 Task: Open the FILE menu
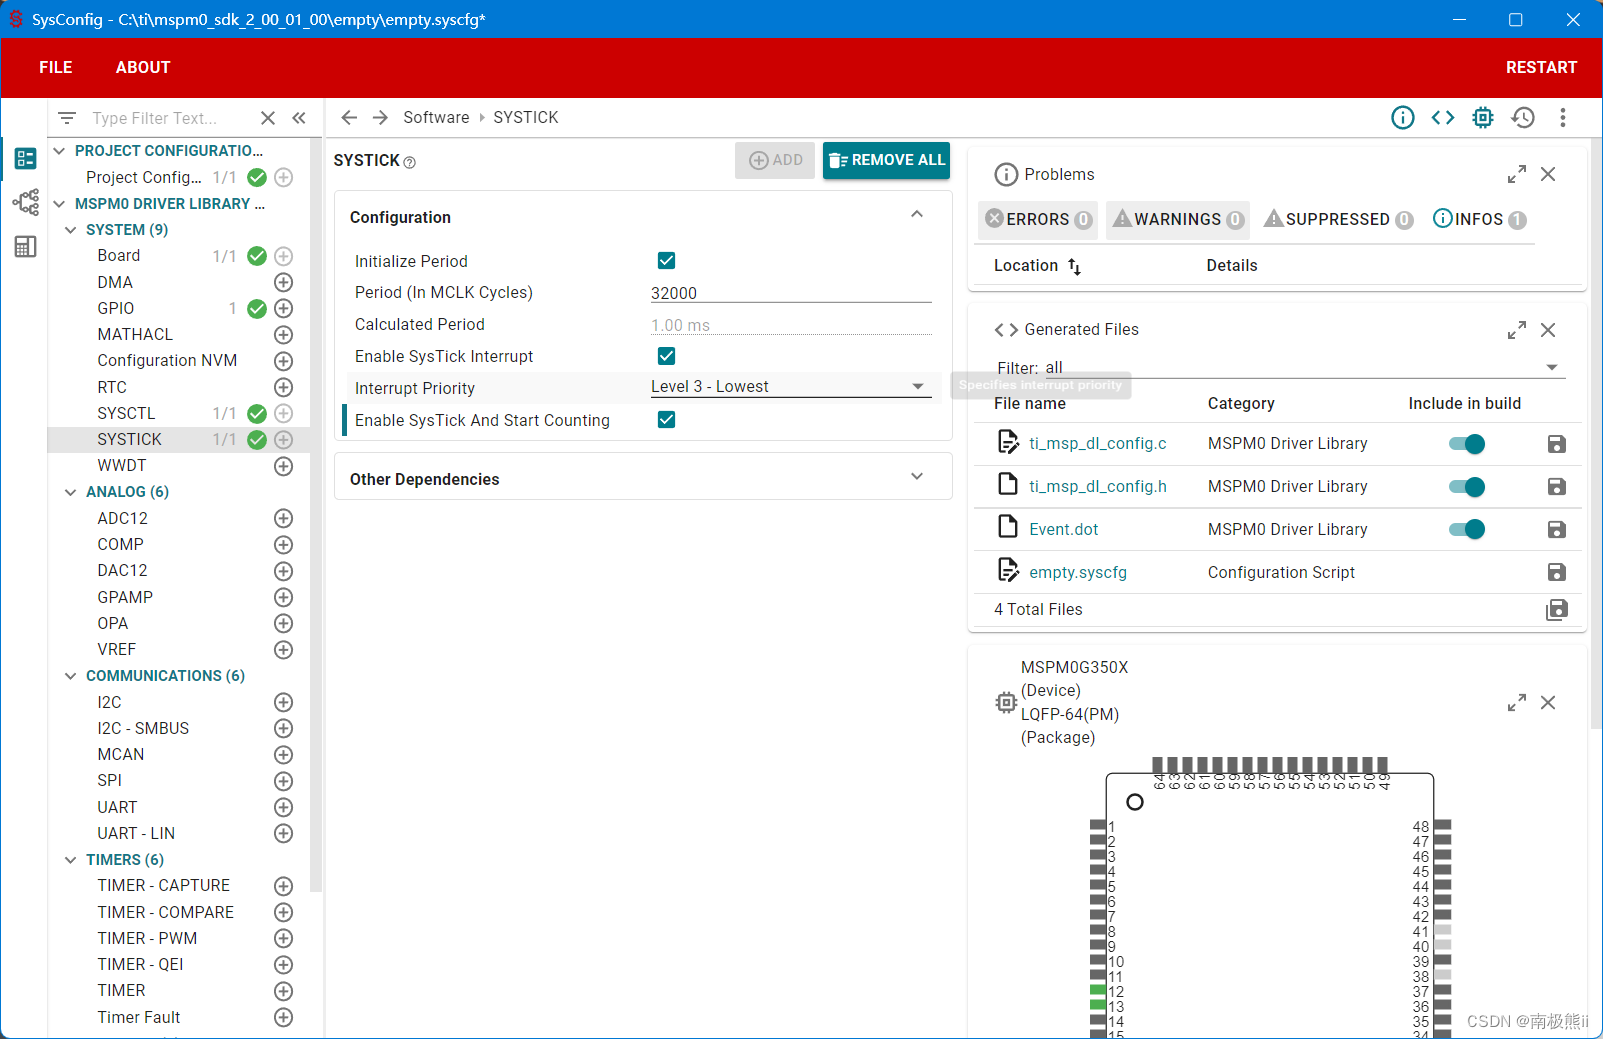56,67
